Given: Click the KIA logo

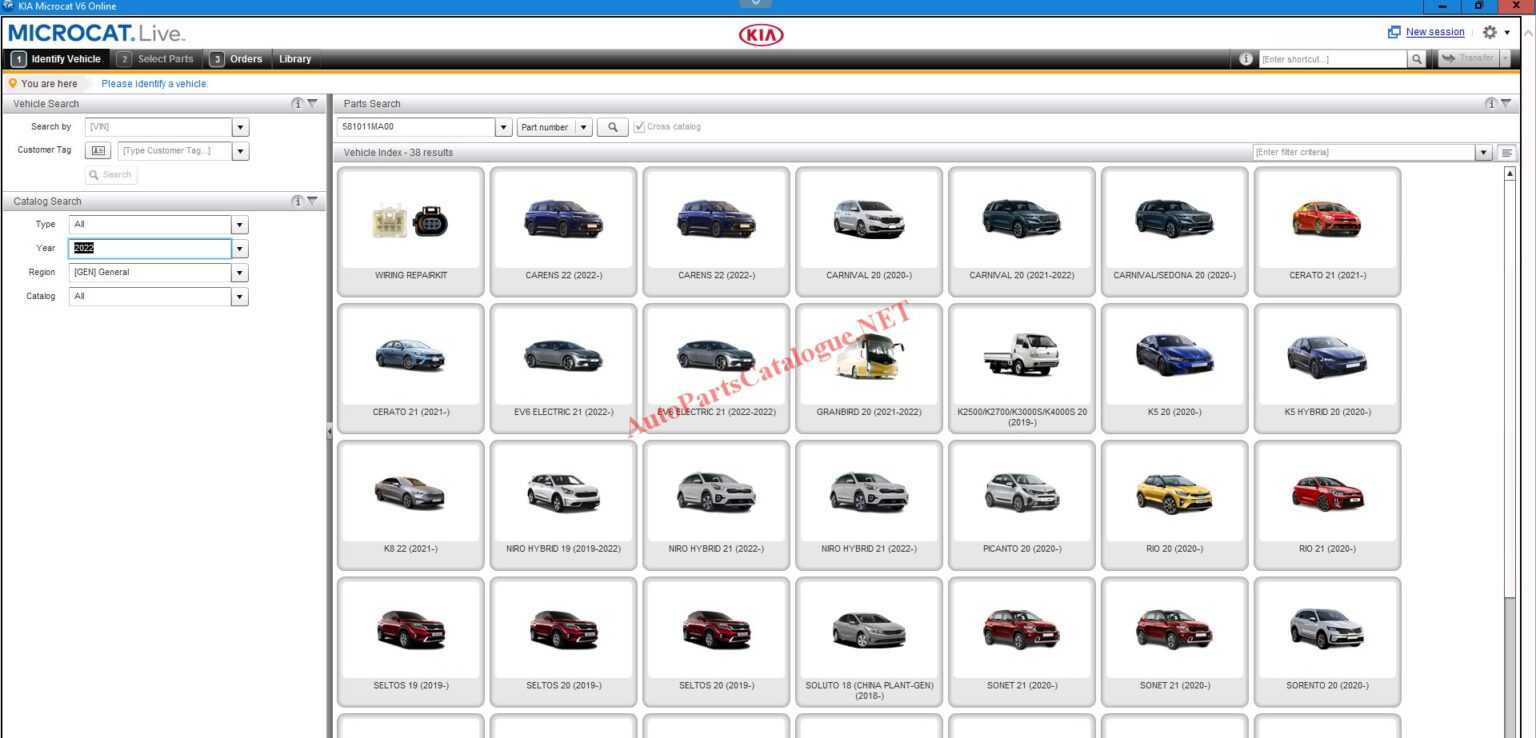Looking at the screenshot, I should [761, 35].
